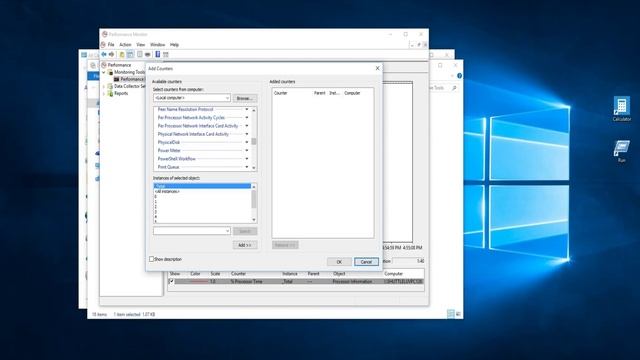
Task: Click the Browse... button
Action: coord(244,98)
